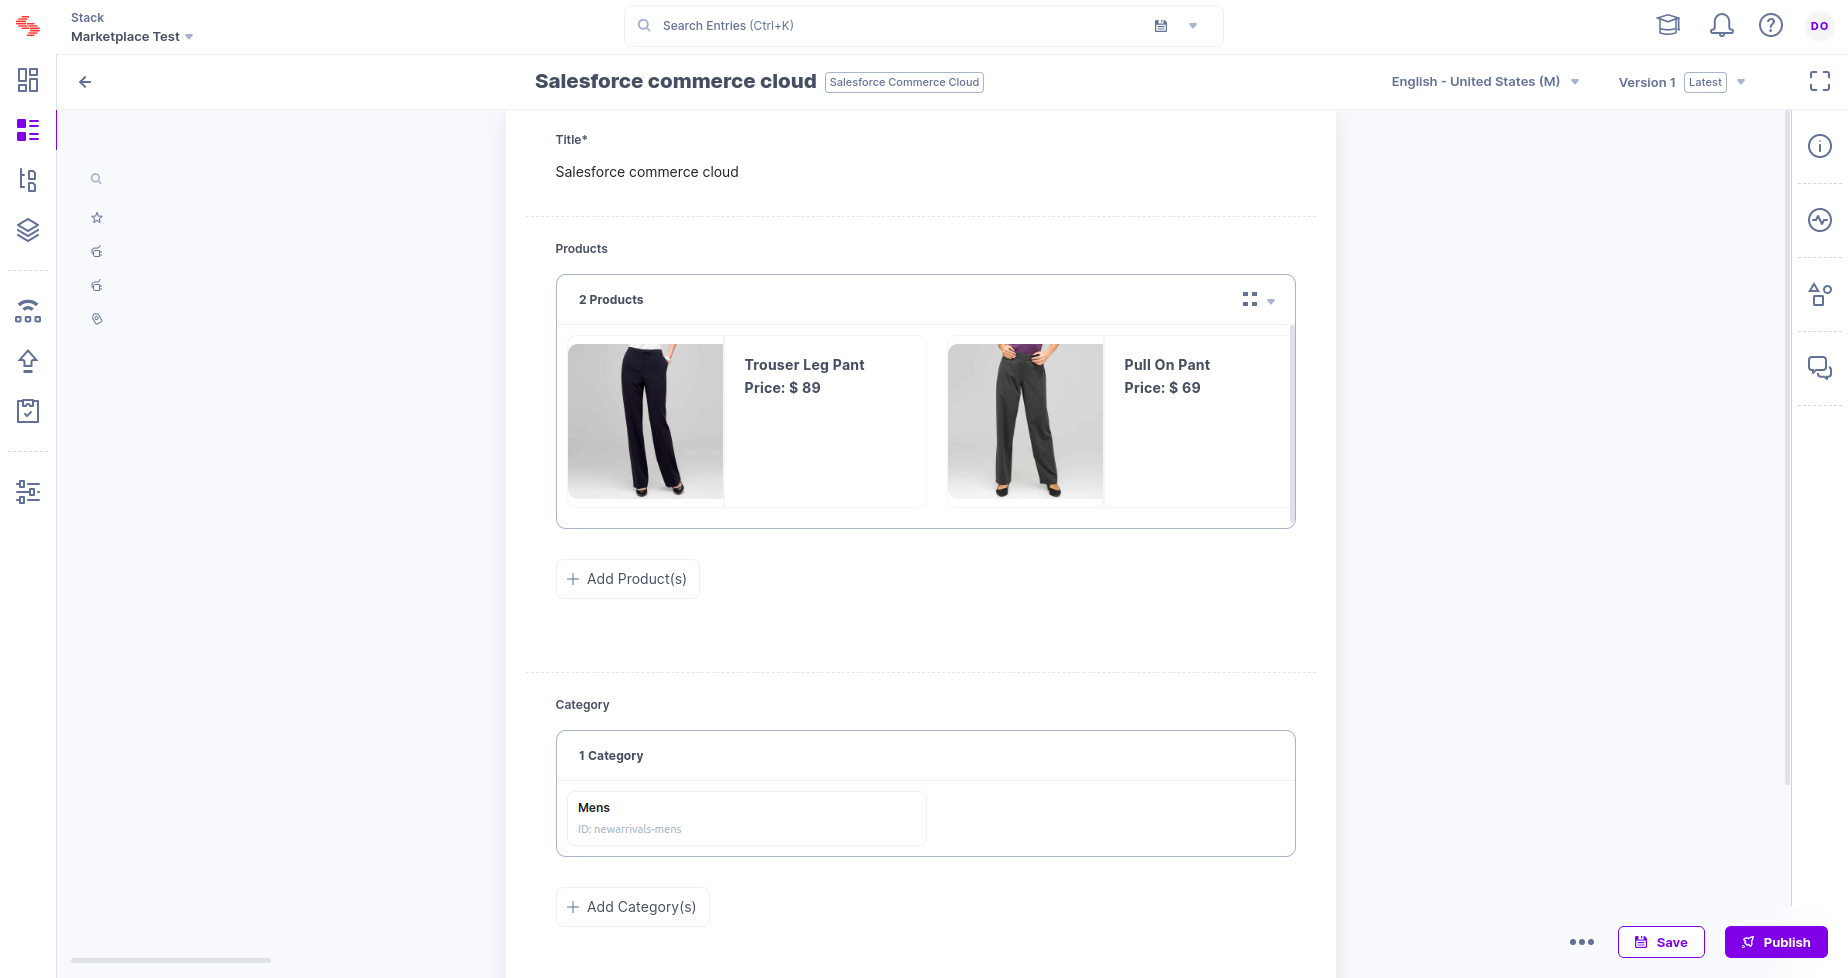Open the shapes widgets icon in right rail
The height and width of the screenshot is (978, 1848).
pyautogui.click(x=1820, y=294)
